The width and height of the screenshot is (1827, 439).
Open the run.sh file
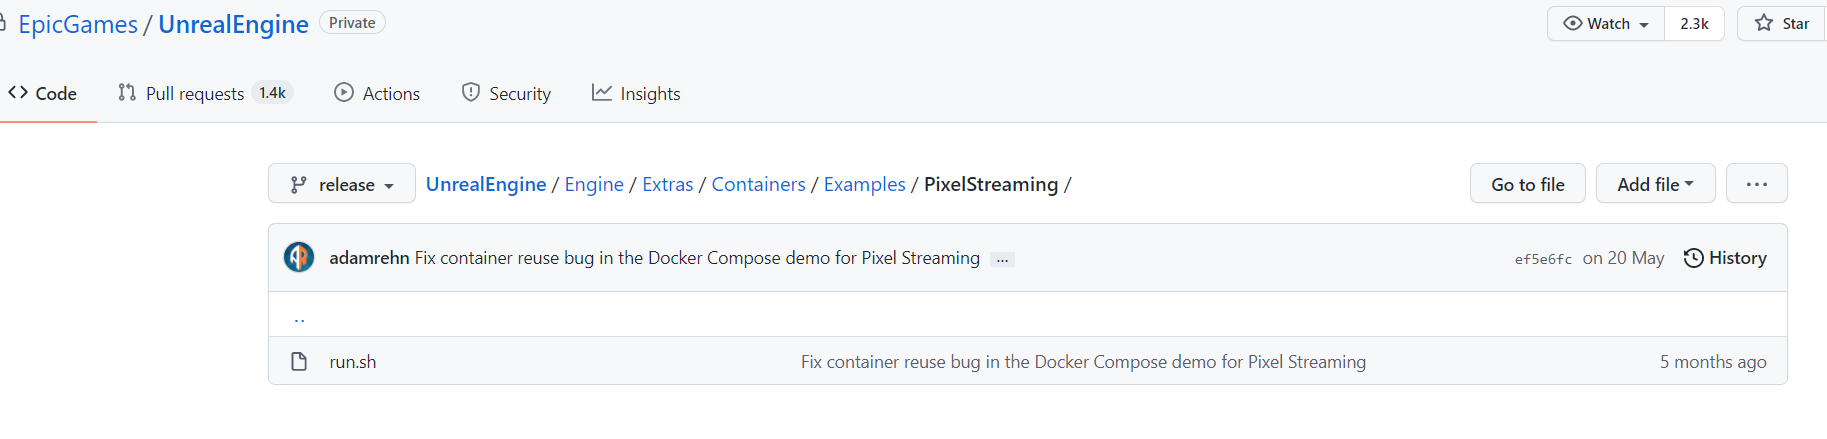[x=353, y=362]
